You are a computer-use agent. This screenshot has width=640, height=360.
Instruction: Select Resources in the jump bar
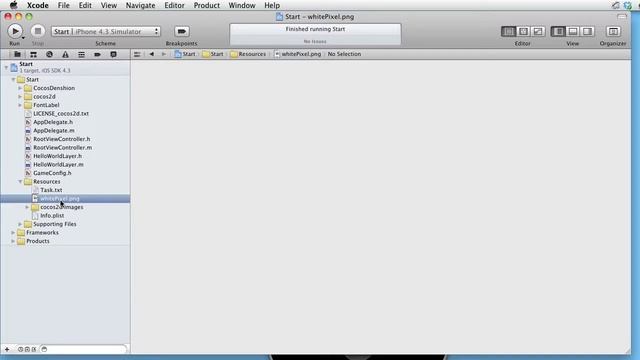pyautogui.click(x=248, y=54)
